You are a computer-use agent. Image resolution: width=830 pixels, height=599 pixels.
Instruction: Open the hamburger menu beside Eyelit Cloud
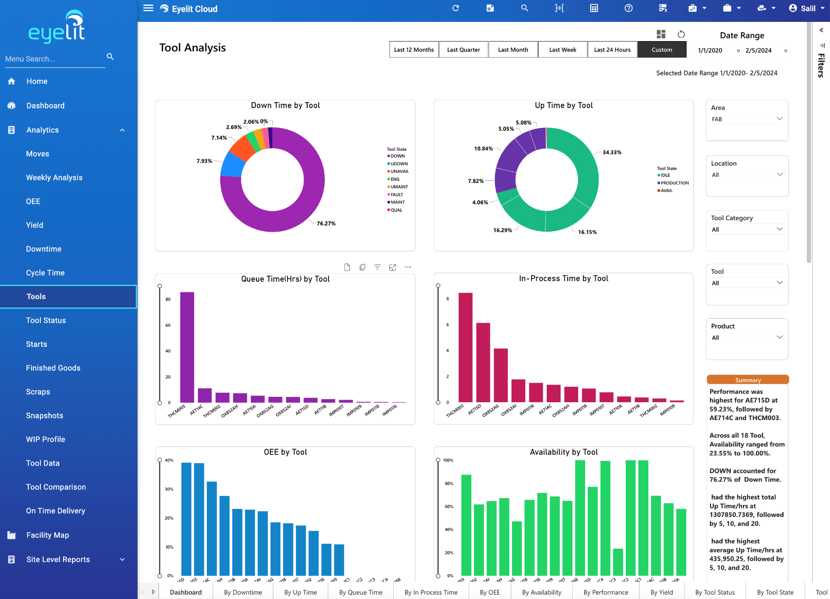pos(148,8)
